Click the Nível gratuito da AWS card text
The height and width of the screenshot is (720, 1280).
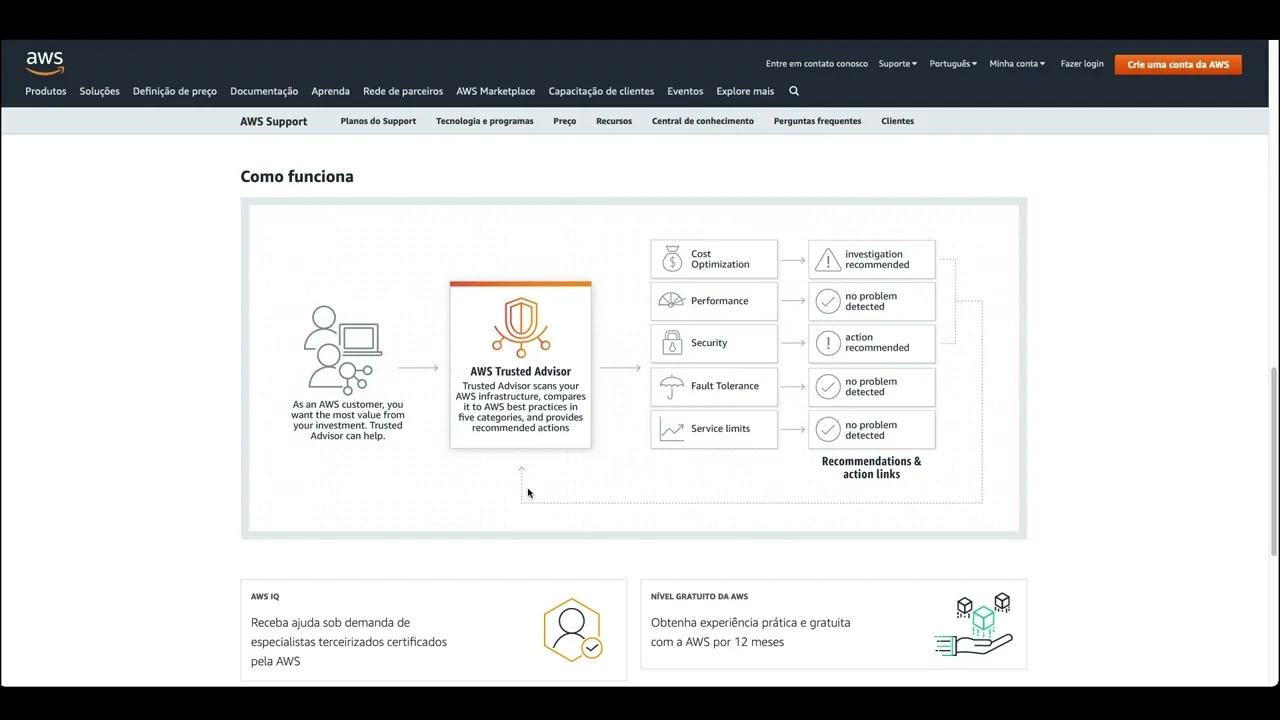(751, 632)
